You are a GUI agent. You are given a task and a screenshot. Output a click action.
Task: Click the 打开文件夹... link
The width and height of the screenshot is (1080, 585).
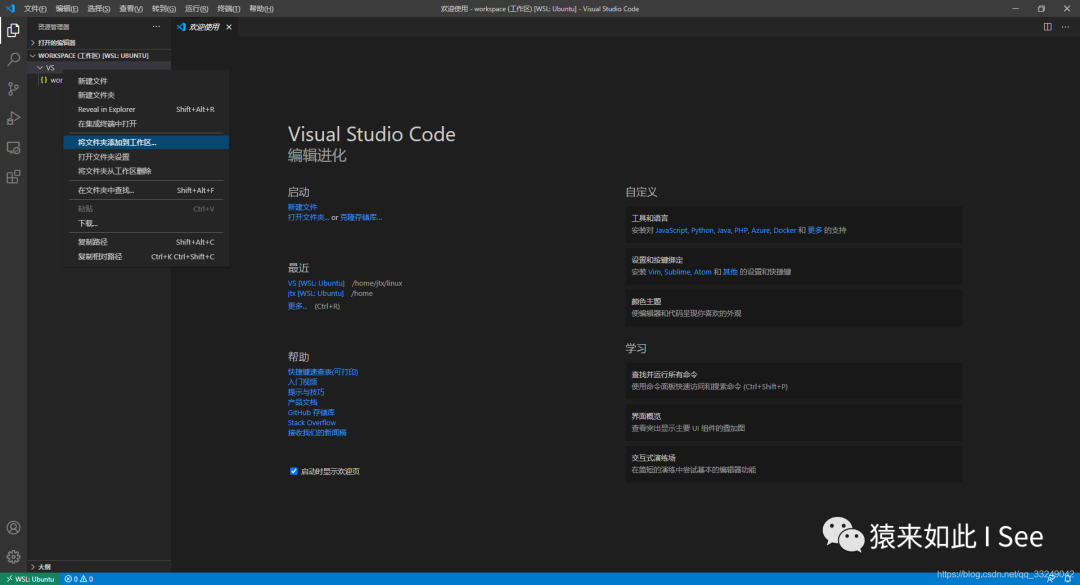click(x=308, y=217)
